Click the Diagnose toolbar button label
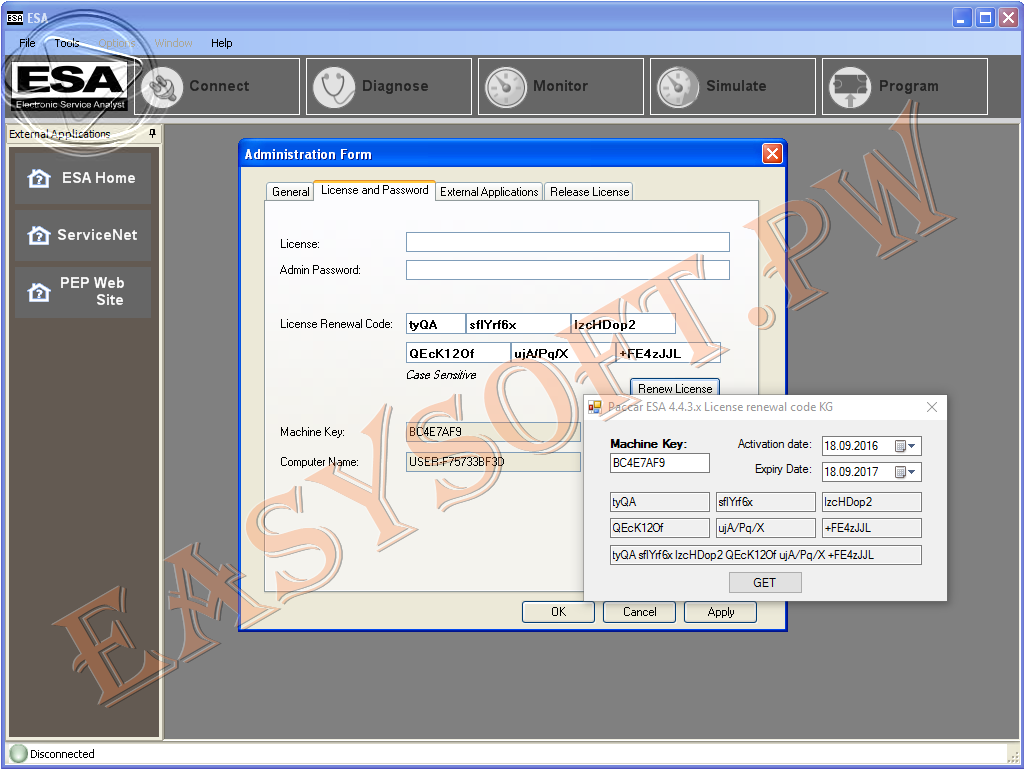Viewport: 1027px width, 770px height. pos(395,86)
